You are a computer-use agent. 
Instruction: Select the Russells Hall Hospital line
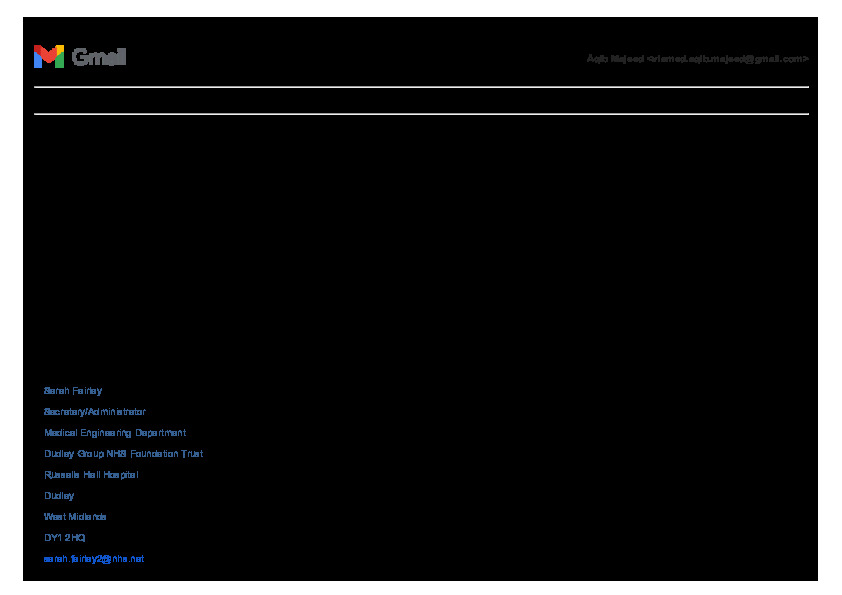click(x=91, y=475)
